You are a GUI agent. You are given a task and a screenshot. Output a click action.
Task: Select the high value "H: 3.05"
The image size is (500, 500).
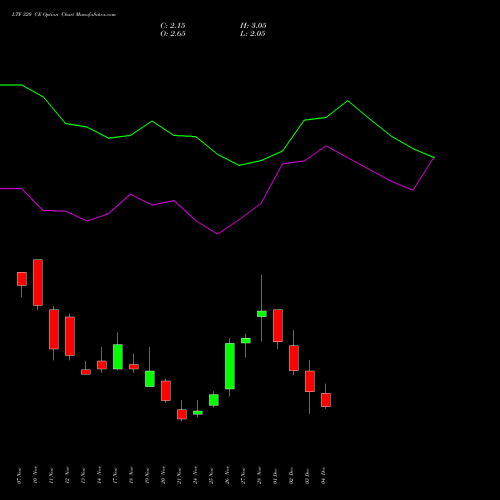coord(253,26)
